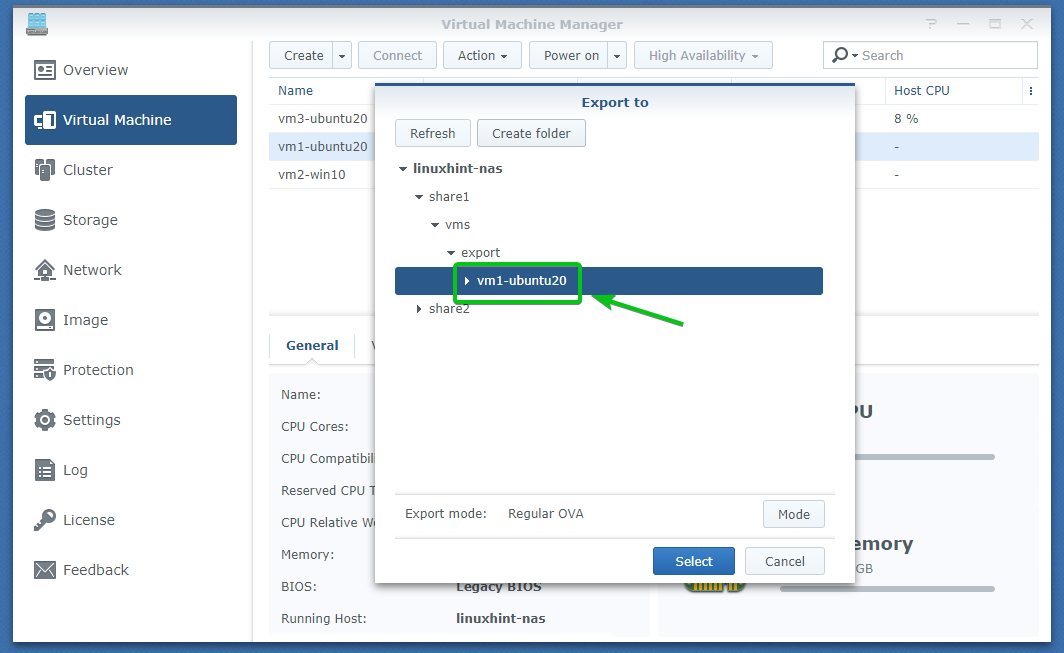This screenshot has width=1064, height=653.
Task: Select the Virtual Machine sidebar icon
Action: click(45, 120)
